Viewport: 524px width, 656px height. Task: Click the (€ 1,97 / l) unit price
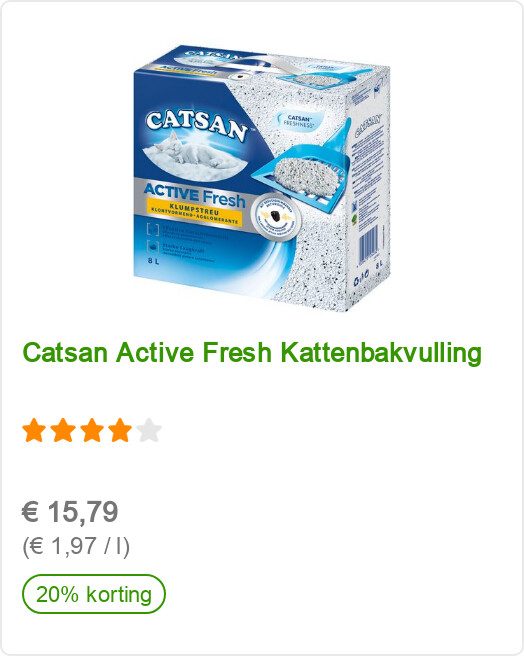76,546
